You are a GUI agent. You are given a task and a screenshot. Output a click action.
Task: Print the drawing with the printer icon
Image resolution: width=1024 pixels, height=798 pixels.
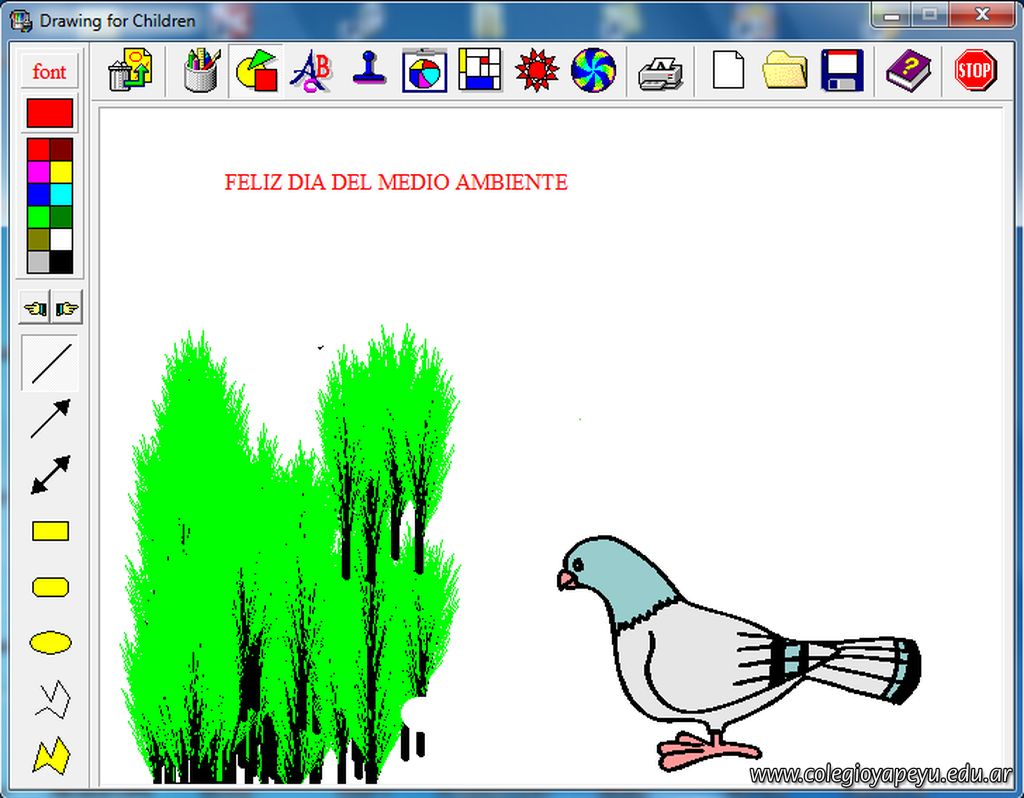click(660, 71)
